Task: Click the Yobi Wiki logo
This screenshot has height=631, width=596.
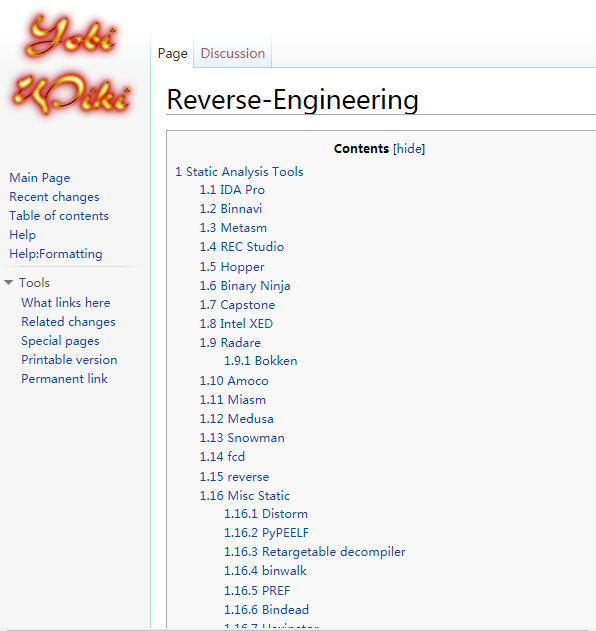Action: pos(71,64)
